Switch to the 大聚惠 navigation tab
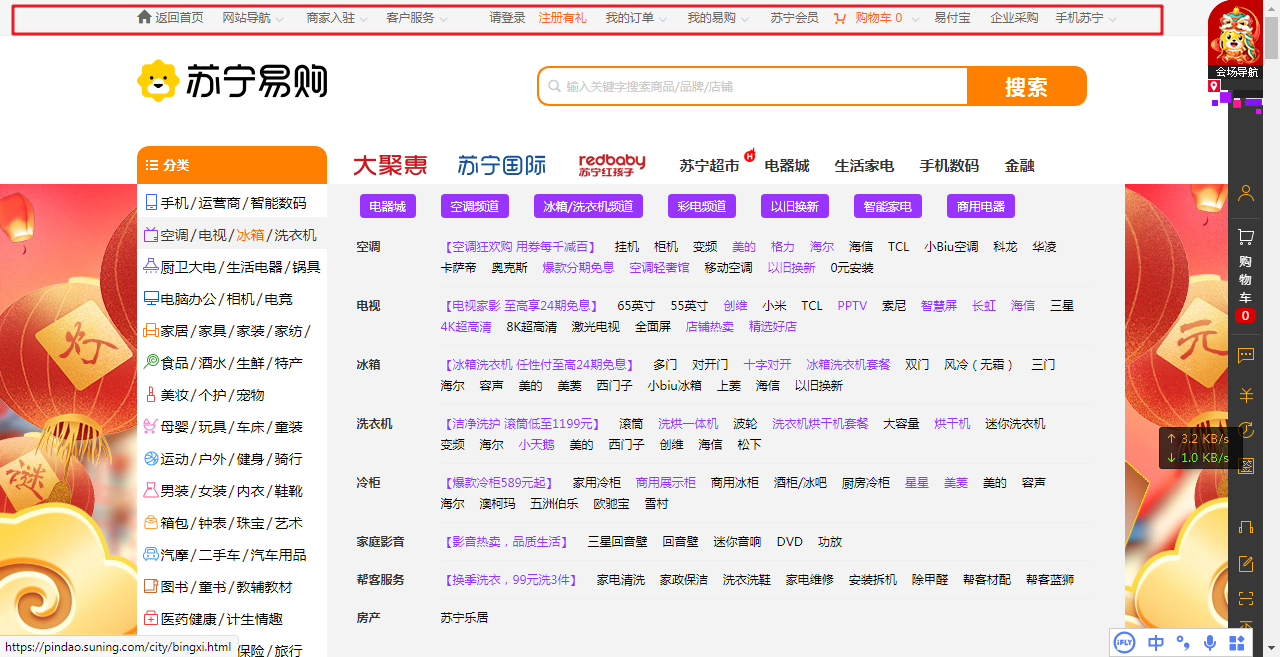 point(390,165)
